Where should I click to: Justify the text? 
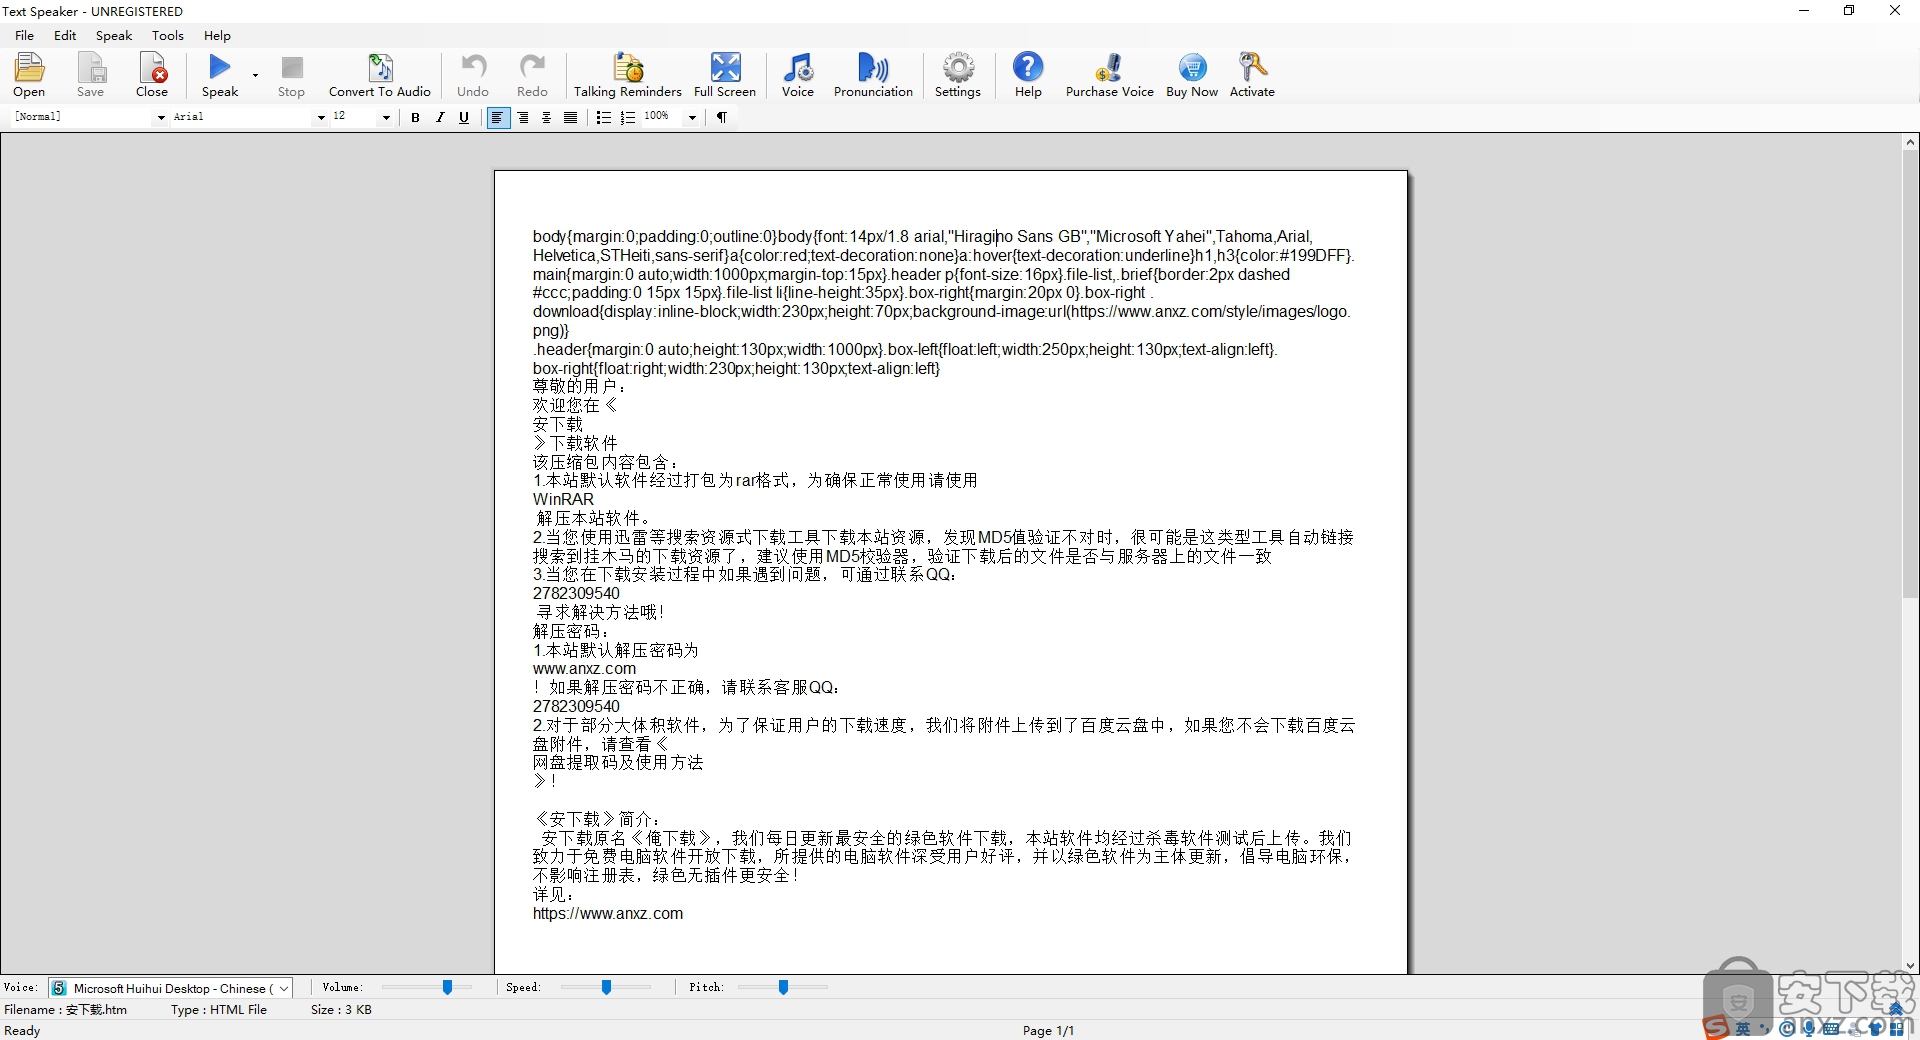point(570,117)
